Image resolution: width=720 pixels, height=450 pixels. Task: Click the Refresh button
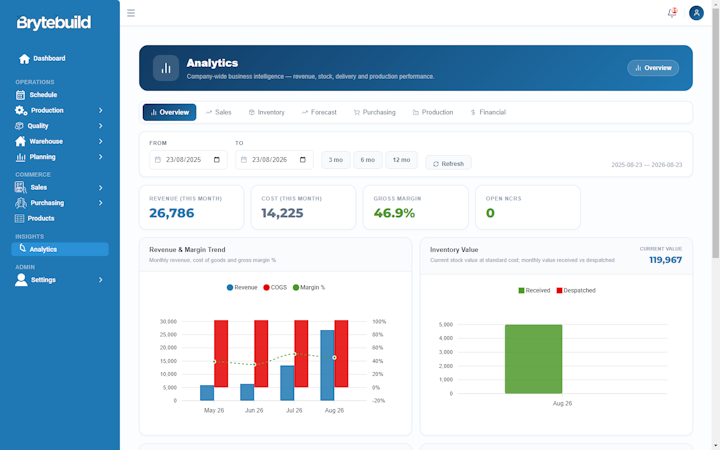(448, 163)
